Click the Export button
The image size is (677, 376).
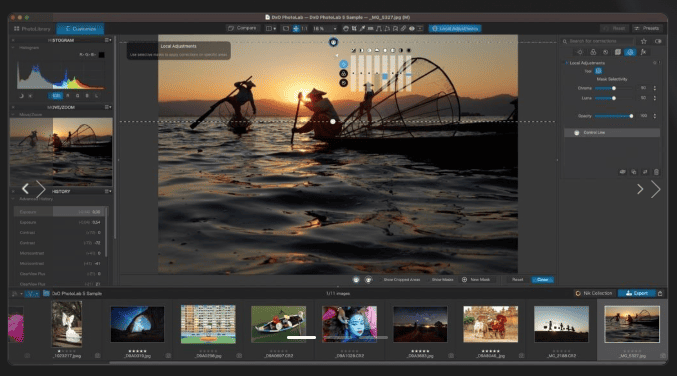pos(637,293)
